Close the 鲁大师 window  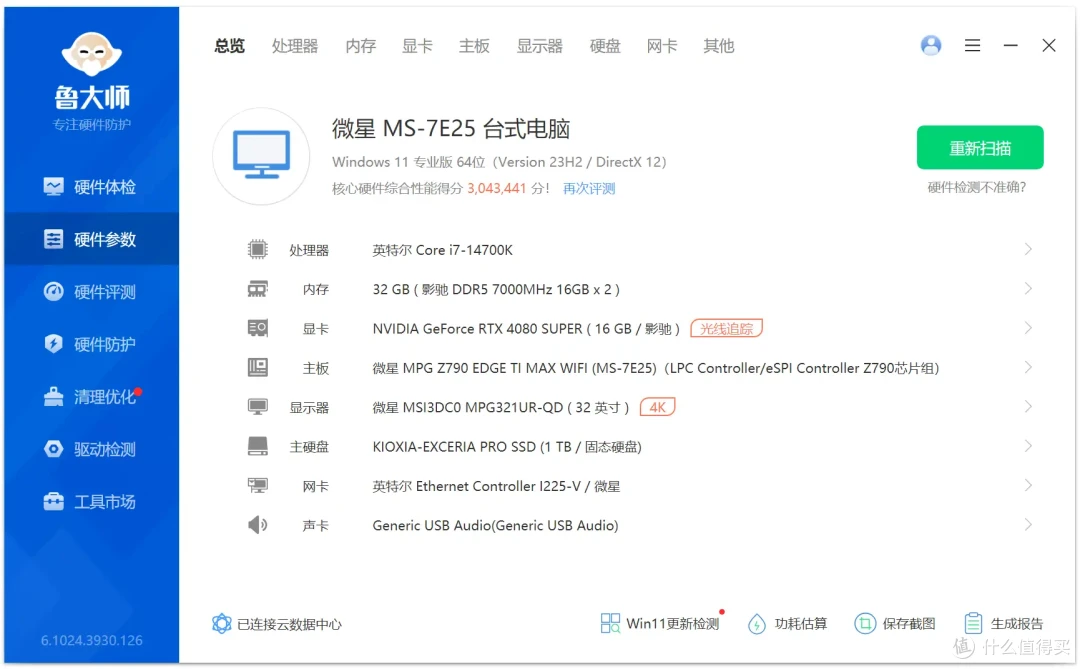(x=1049, y=45)
